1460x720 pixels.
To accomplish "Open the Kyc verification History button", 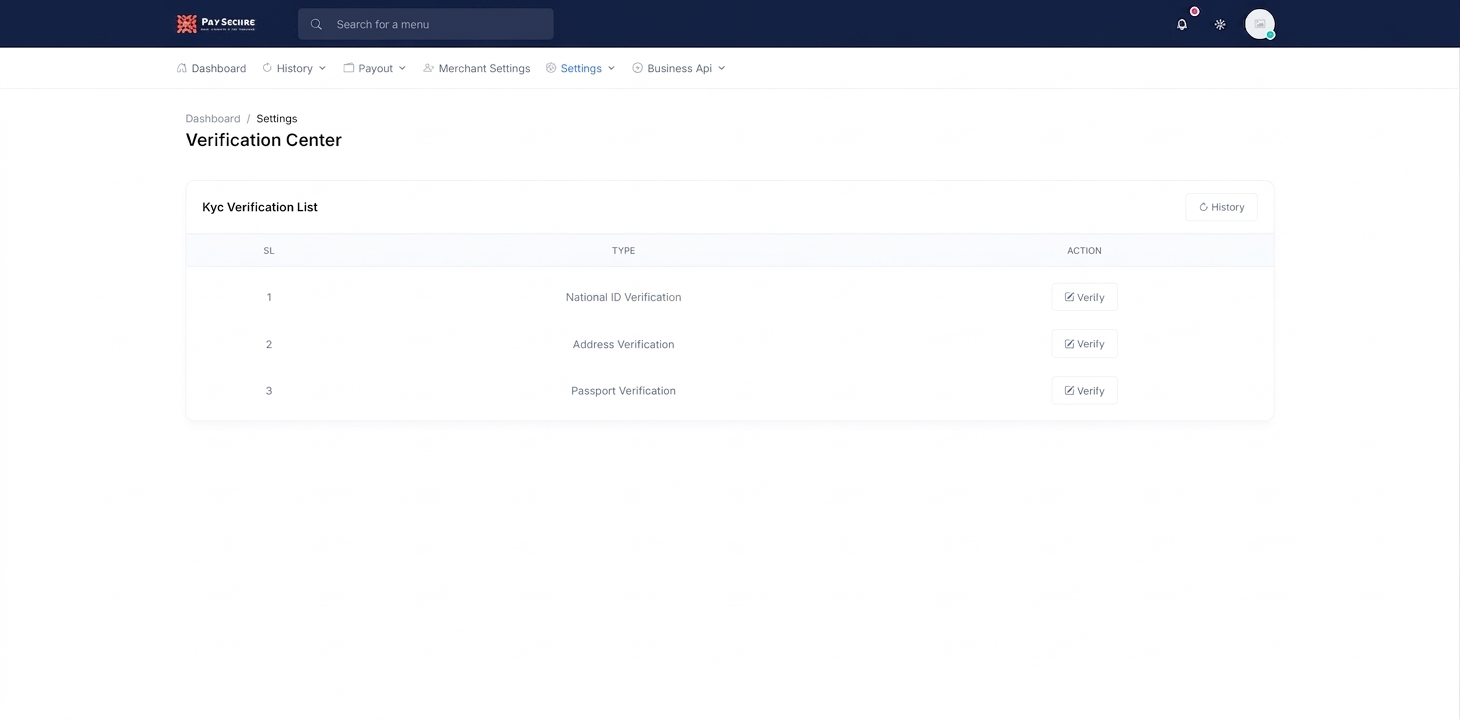I will tap(1222, 207).
